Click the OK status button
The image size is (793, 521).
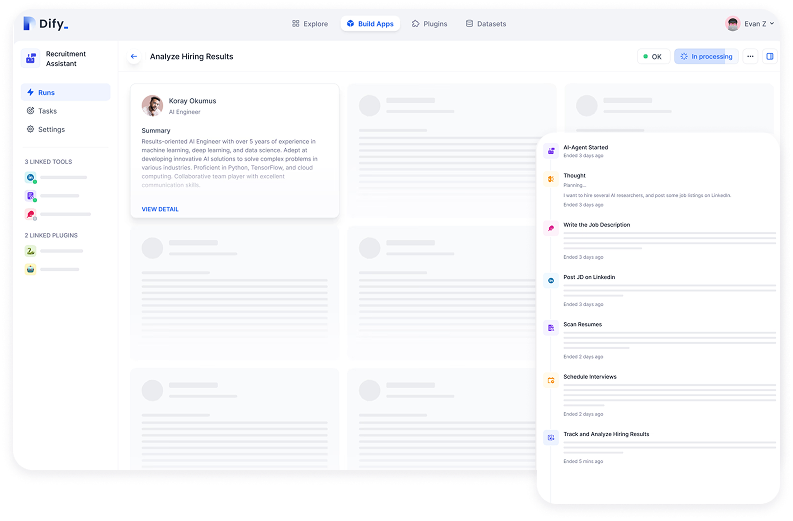pos(653,57)
